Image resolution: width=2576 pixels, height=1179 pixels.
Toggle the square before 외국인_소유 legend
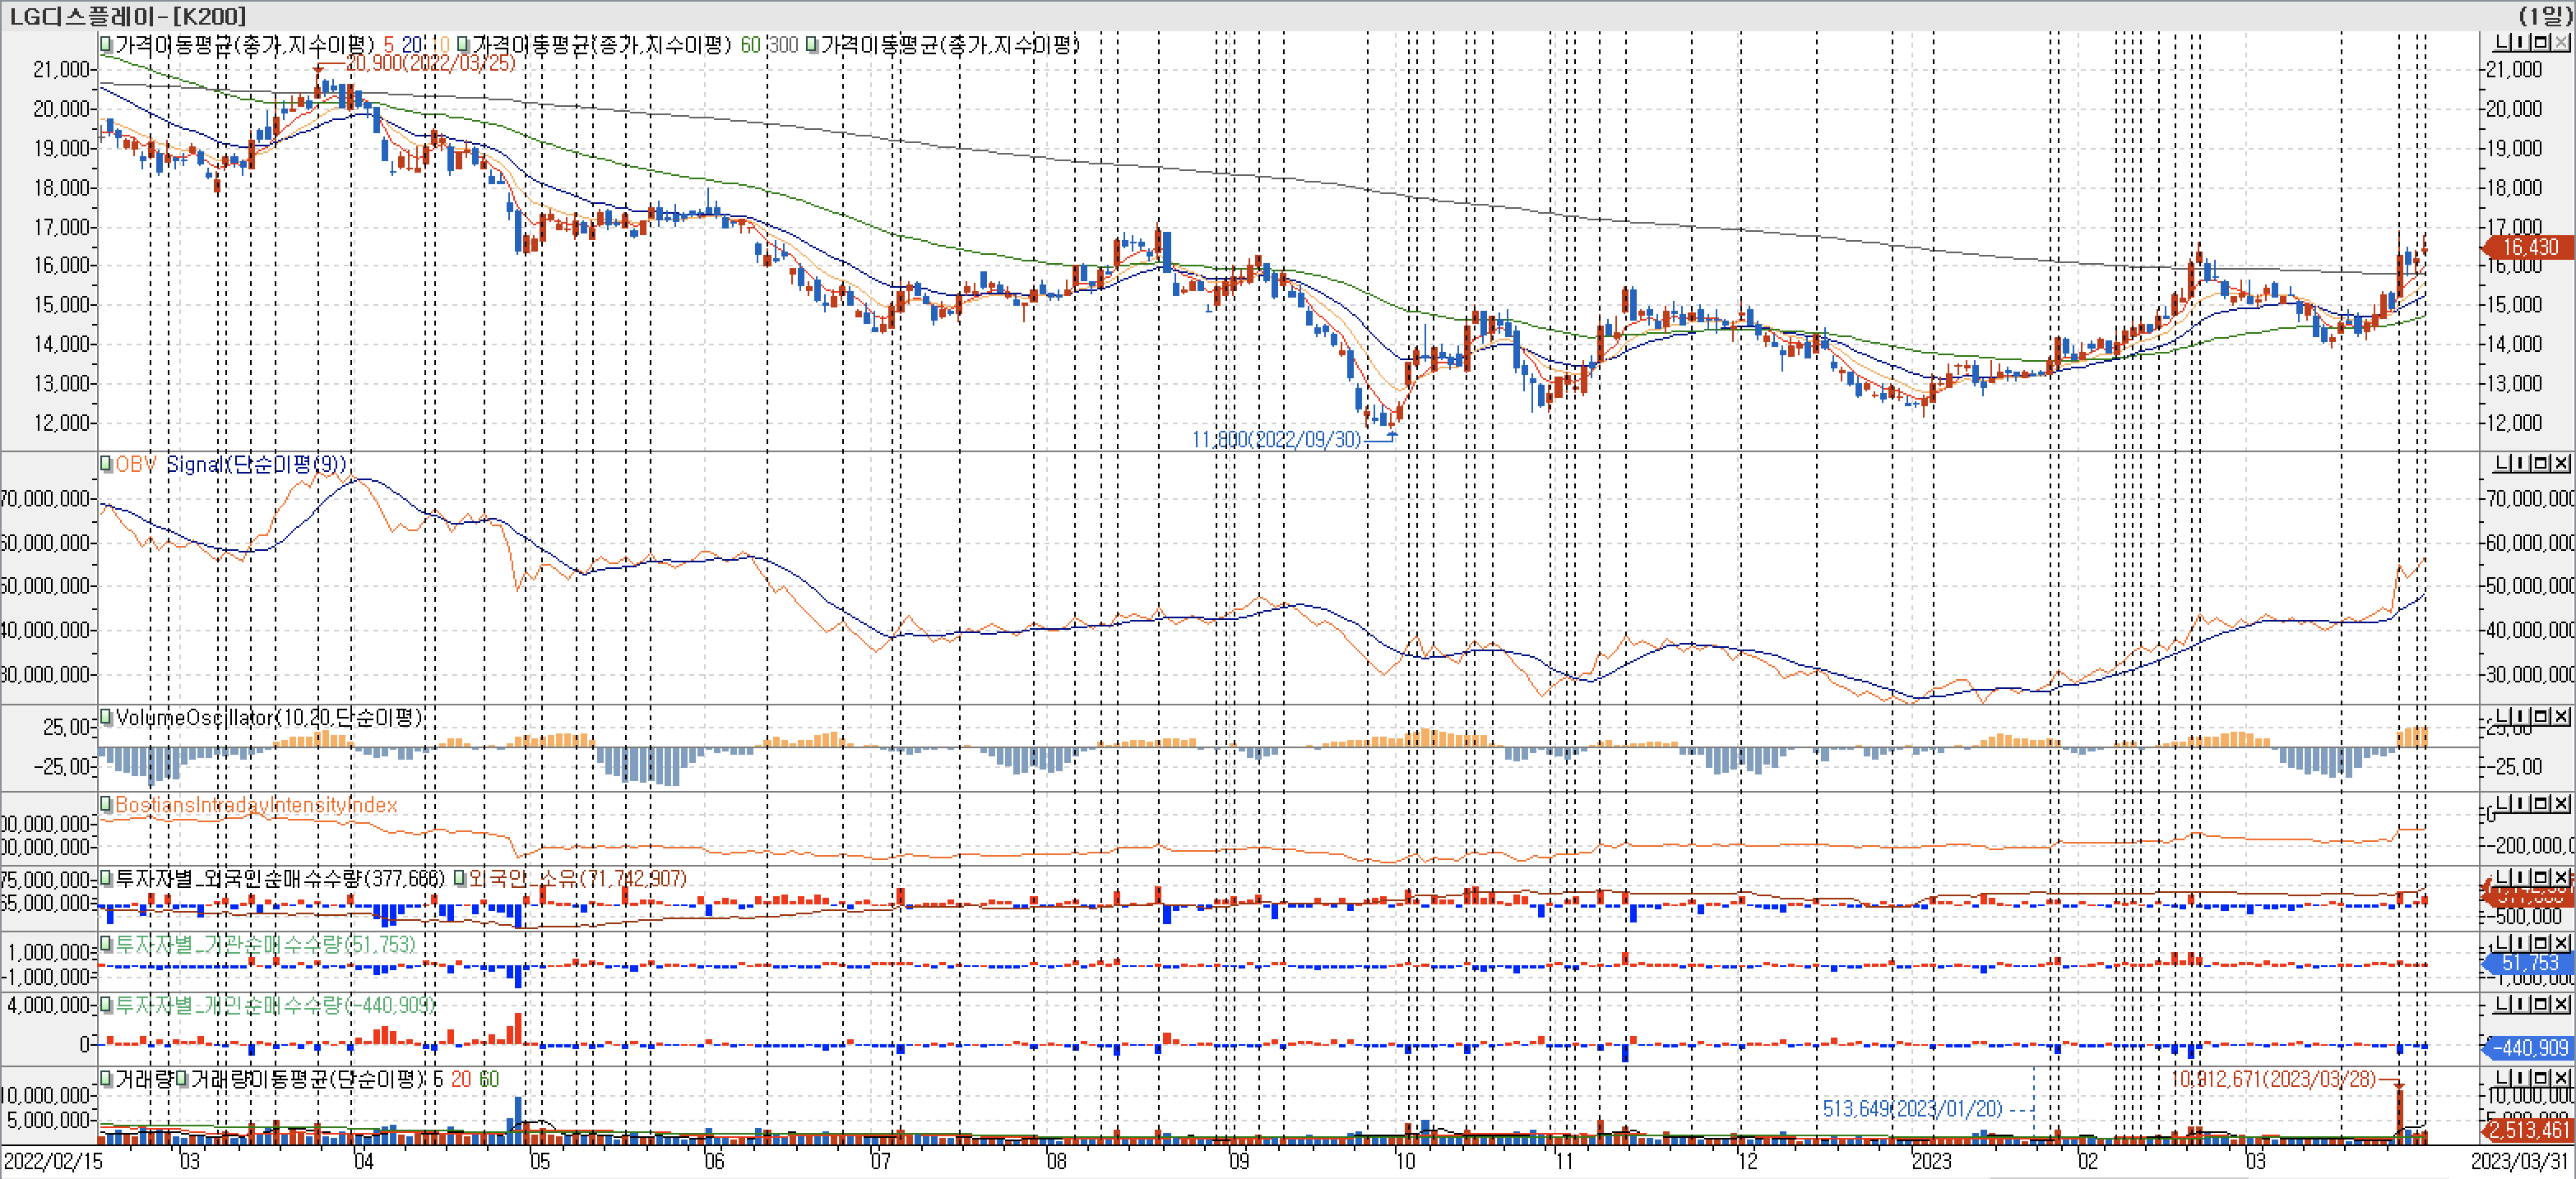pos(460,878)
